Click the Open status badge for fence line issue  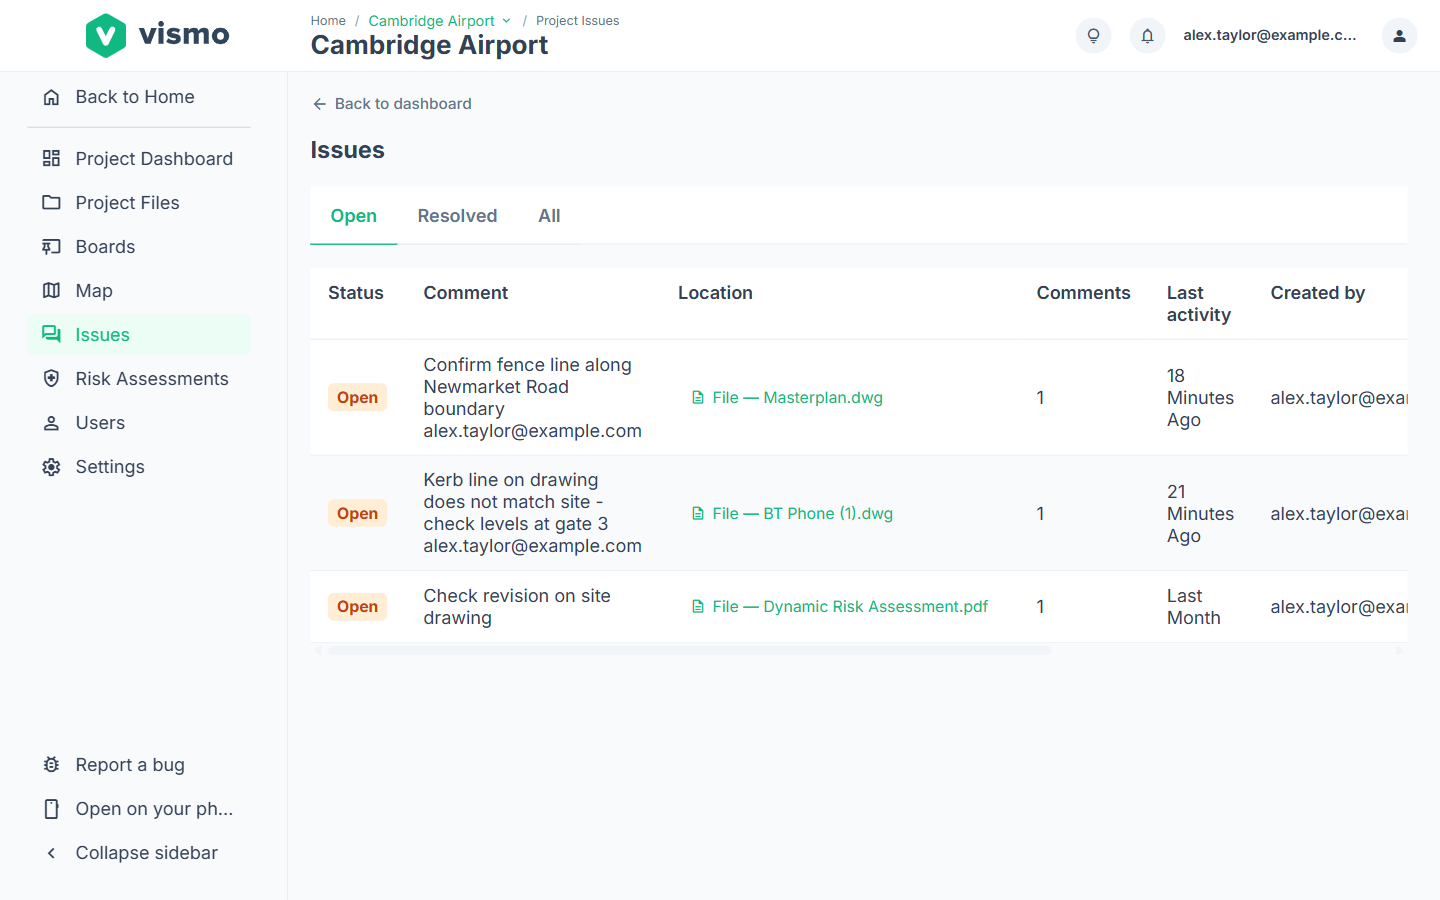[x=357, y=398]
